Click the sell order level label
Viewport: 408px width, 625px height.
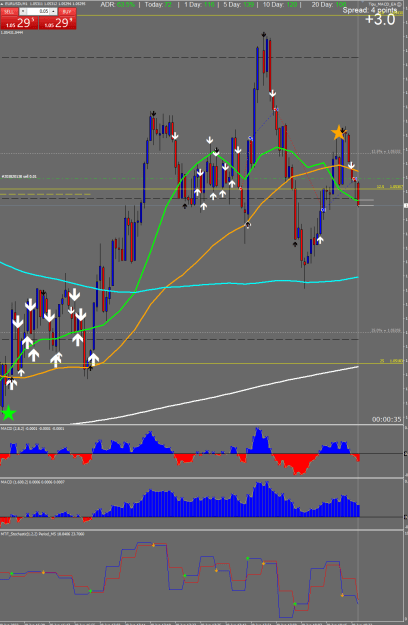(19, 176)
